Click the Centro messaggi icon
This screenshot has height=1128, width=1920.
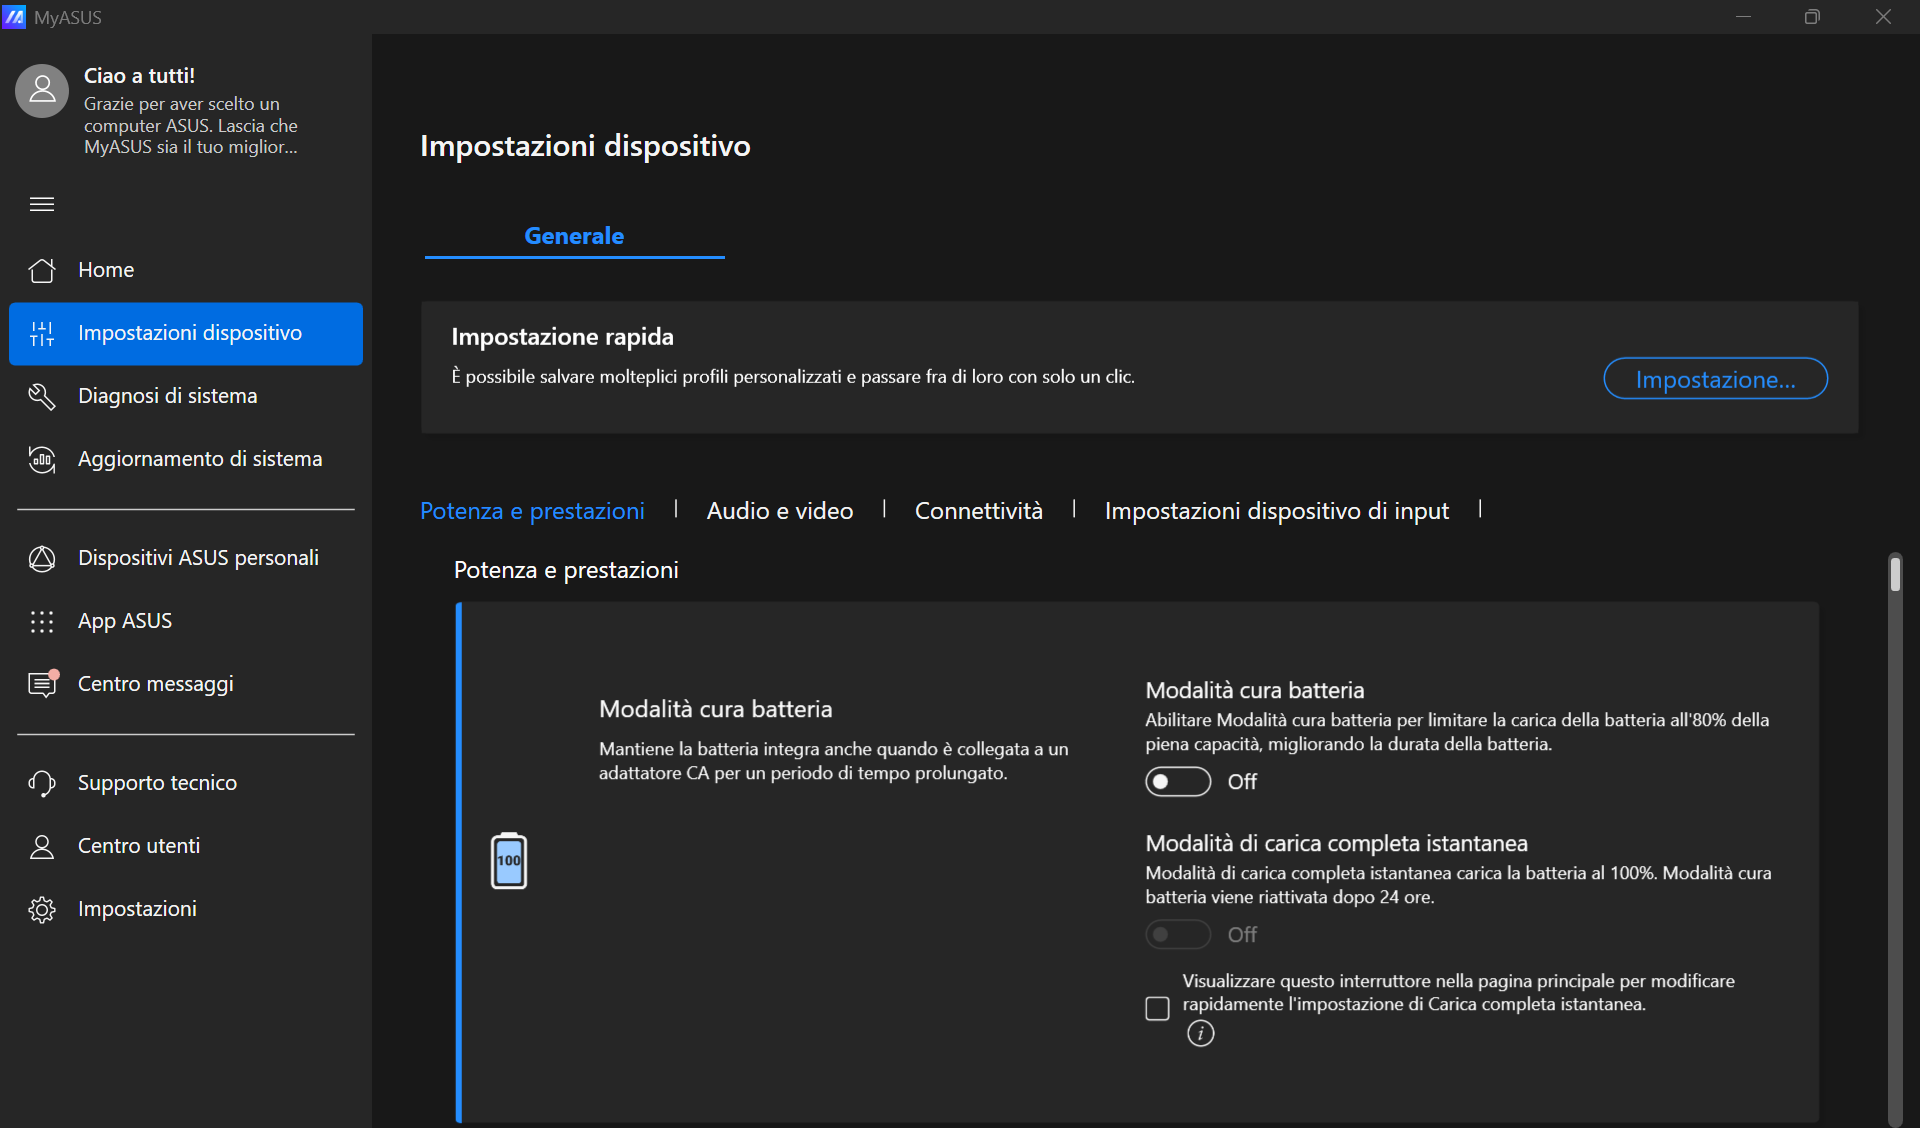43,683
